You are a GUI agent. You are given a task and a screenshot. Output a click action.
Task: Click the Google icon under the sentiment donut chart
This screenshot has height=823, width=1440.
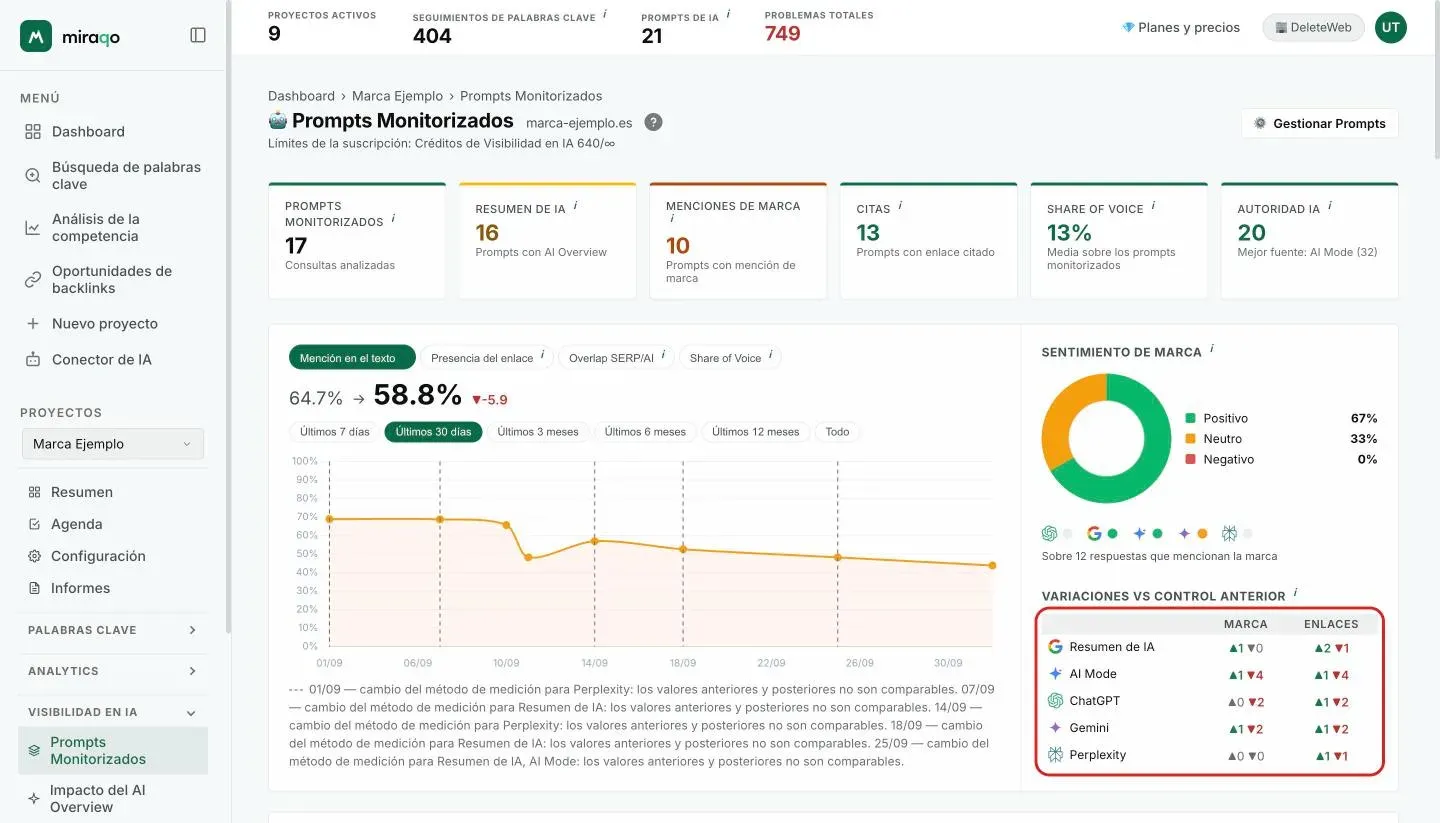click(1094, 534)
